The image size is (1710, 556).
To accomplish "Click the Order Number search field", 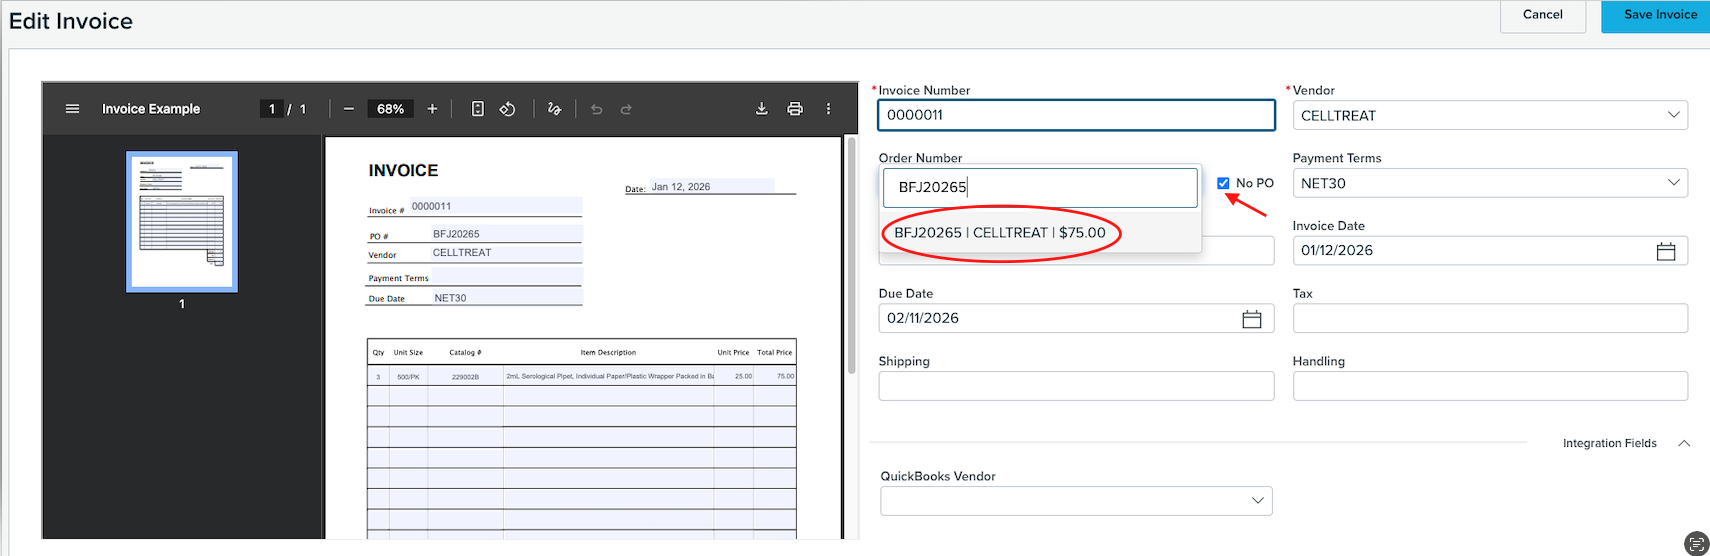I will point(1040,187).
